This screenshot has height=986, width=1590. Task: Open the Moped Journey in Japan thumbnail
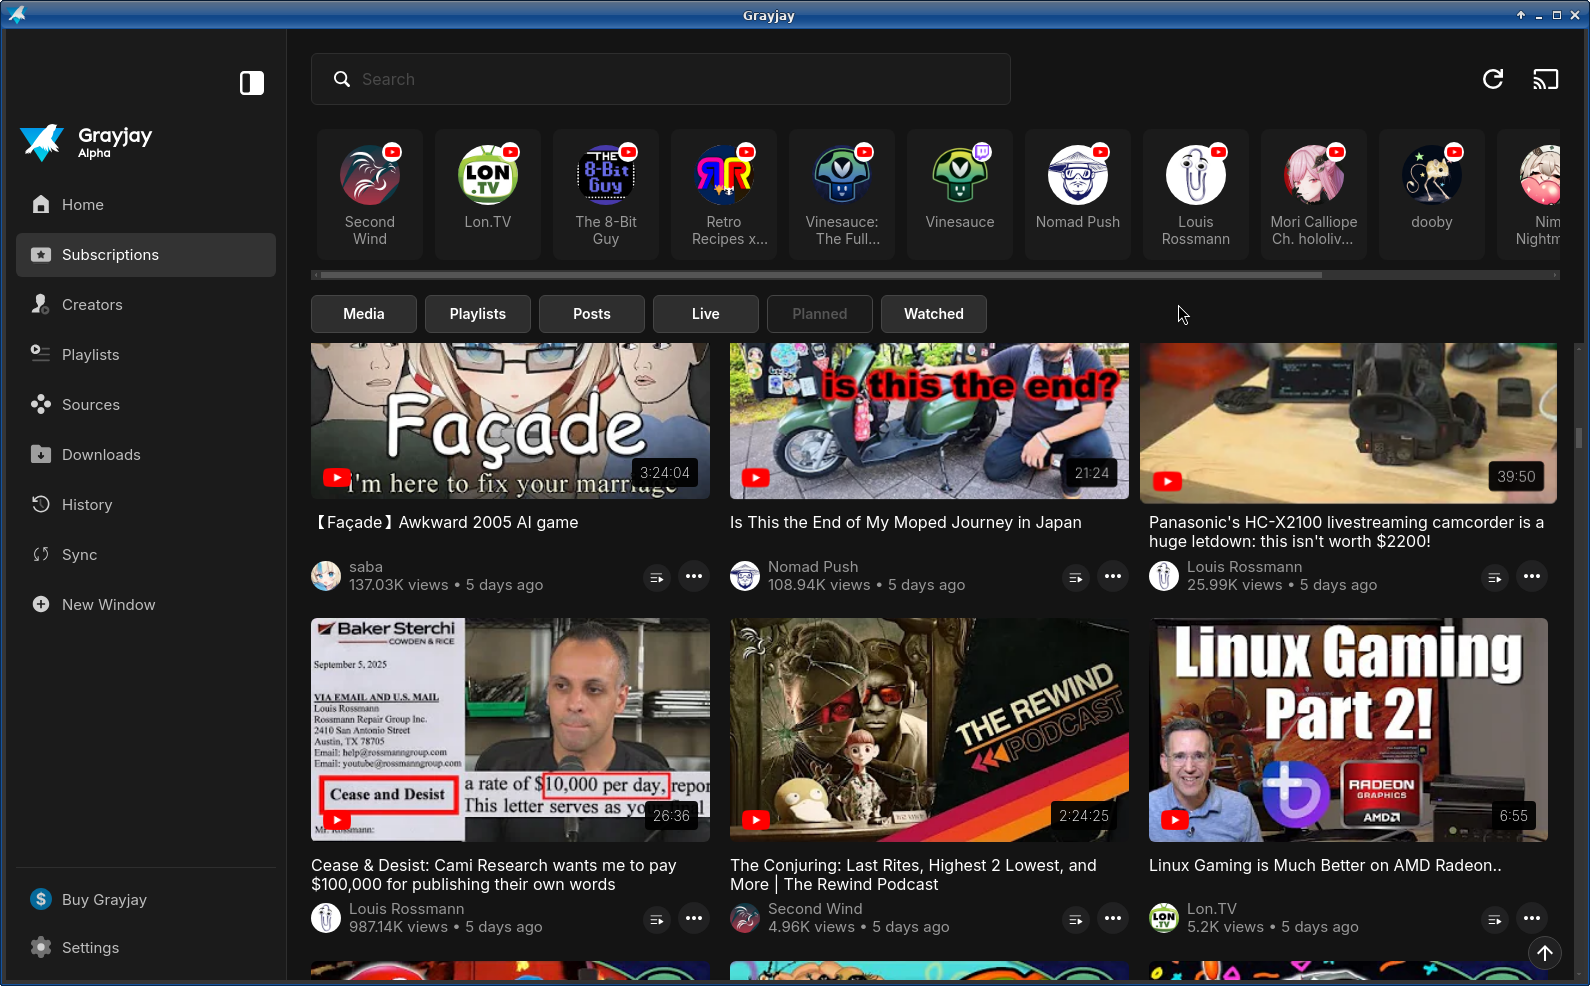coord(929,421)
